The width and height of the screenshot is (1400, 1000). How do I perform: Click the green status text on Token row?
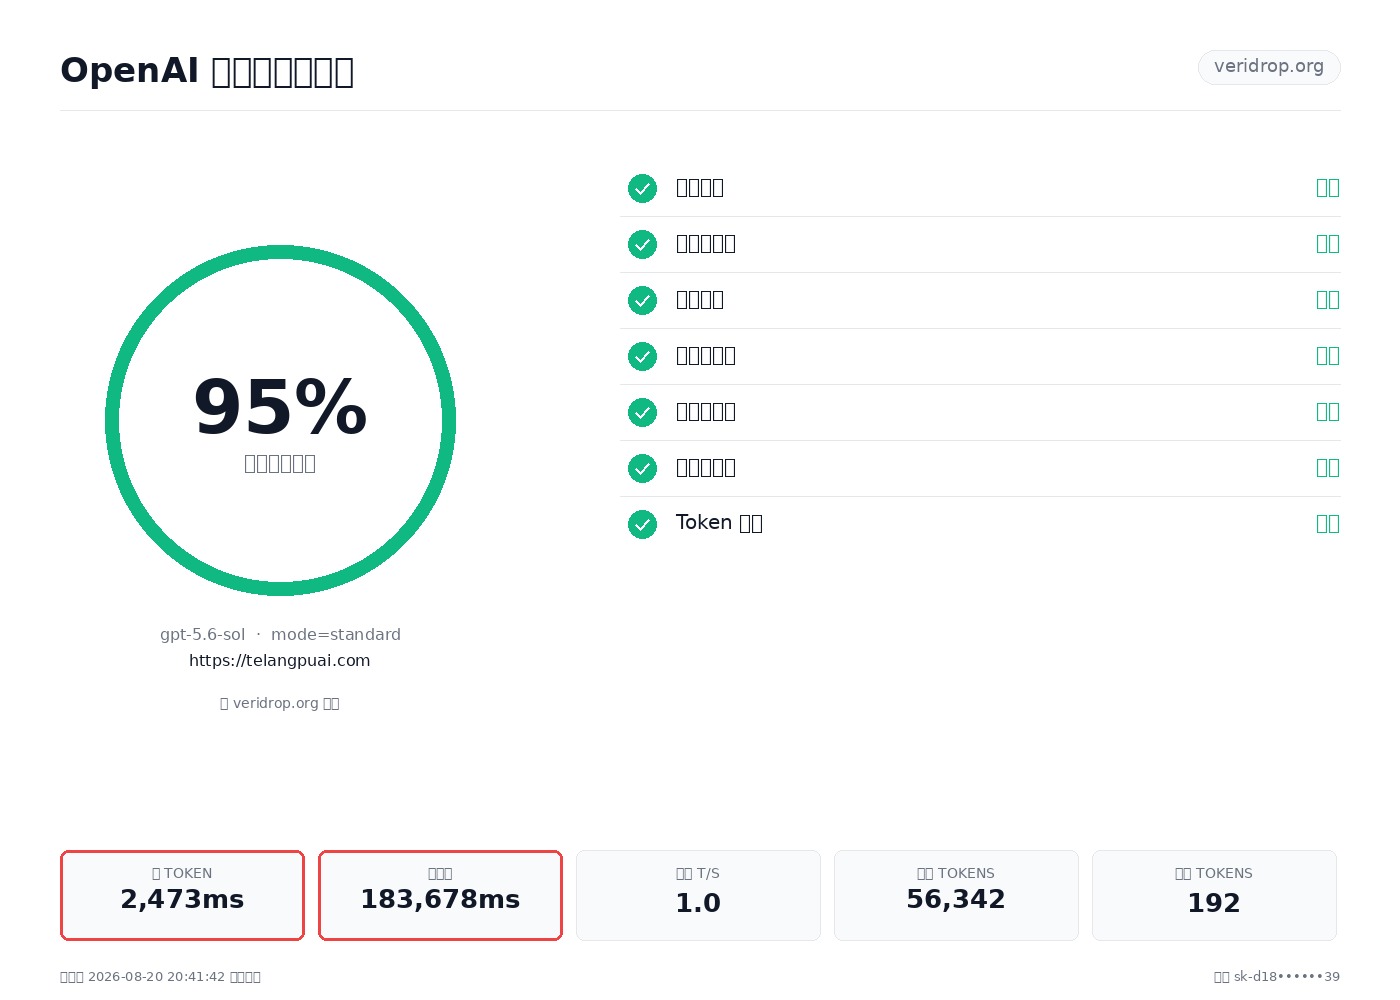coord(1328,523)
